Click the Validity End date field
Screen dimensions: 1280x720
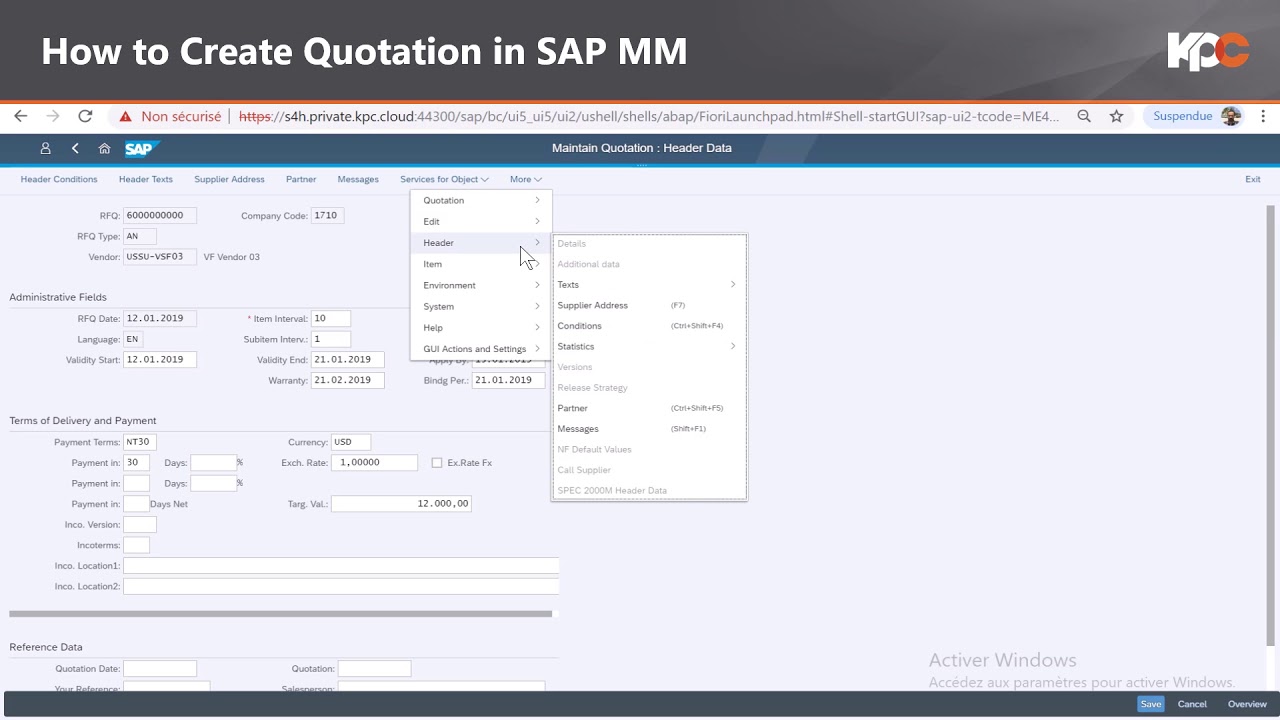point(348,360)
